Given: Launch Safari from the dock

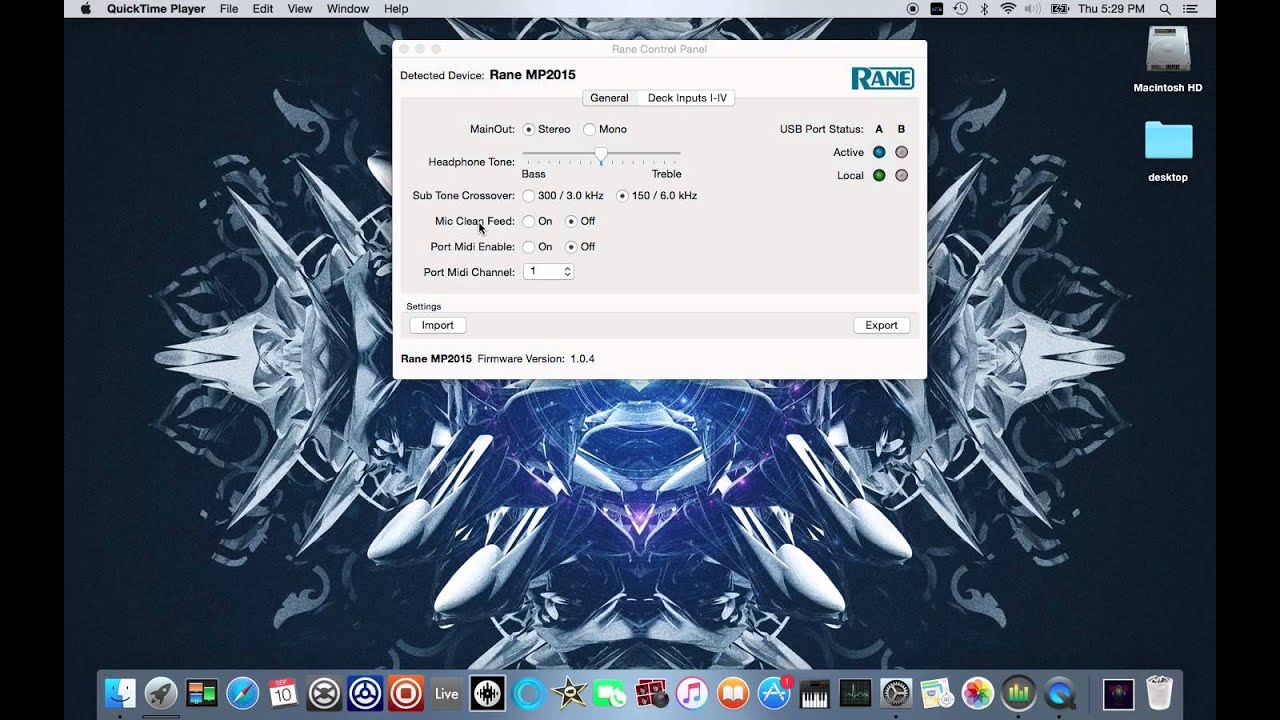Looking at the screenshot, I should click(242, 693).
